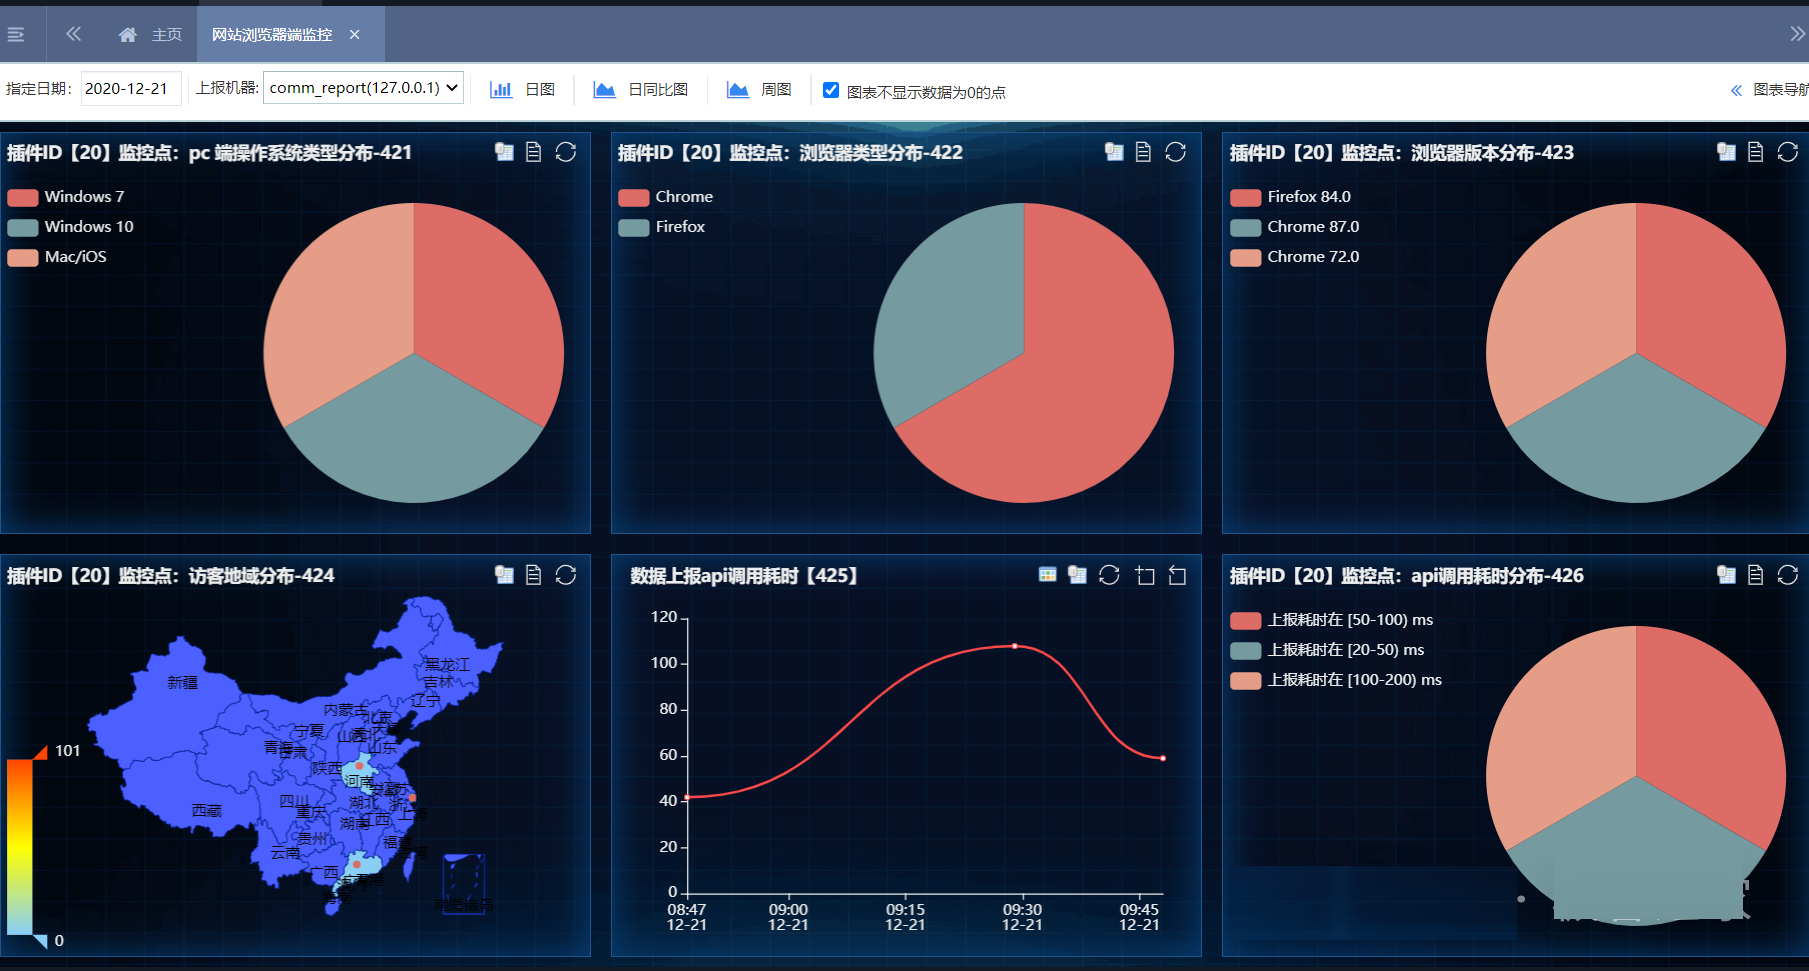The width and height of the screenshot is (1809, 971).
Task: Click document icon in api调用耗时分布-426 panel
Action: [x=1755, y=575]
